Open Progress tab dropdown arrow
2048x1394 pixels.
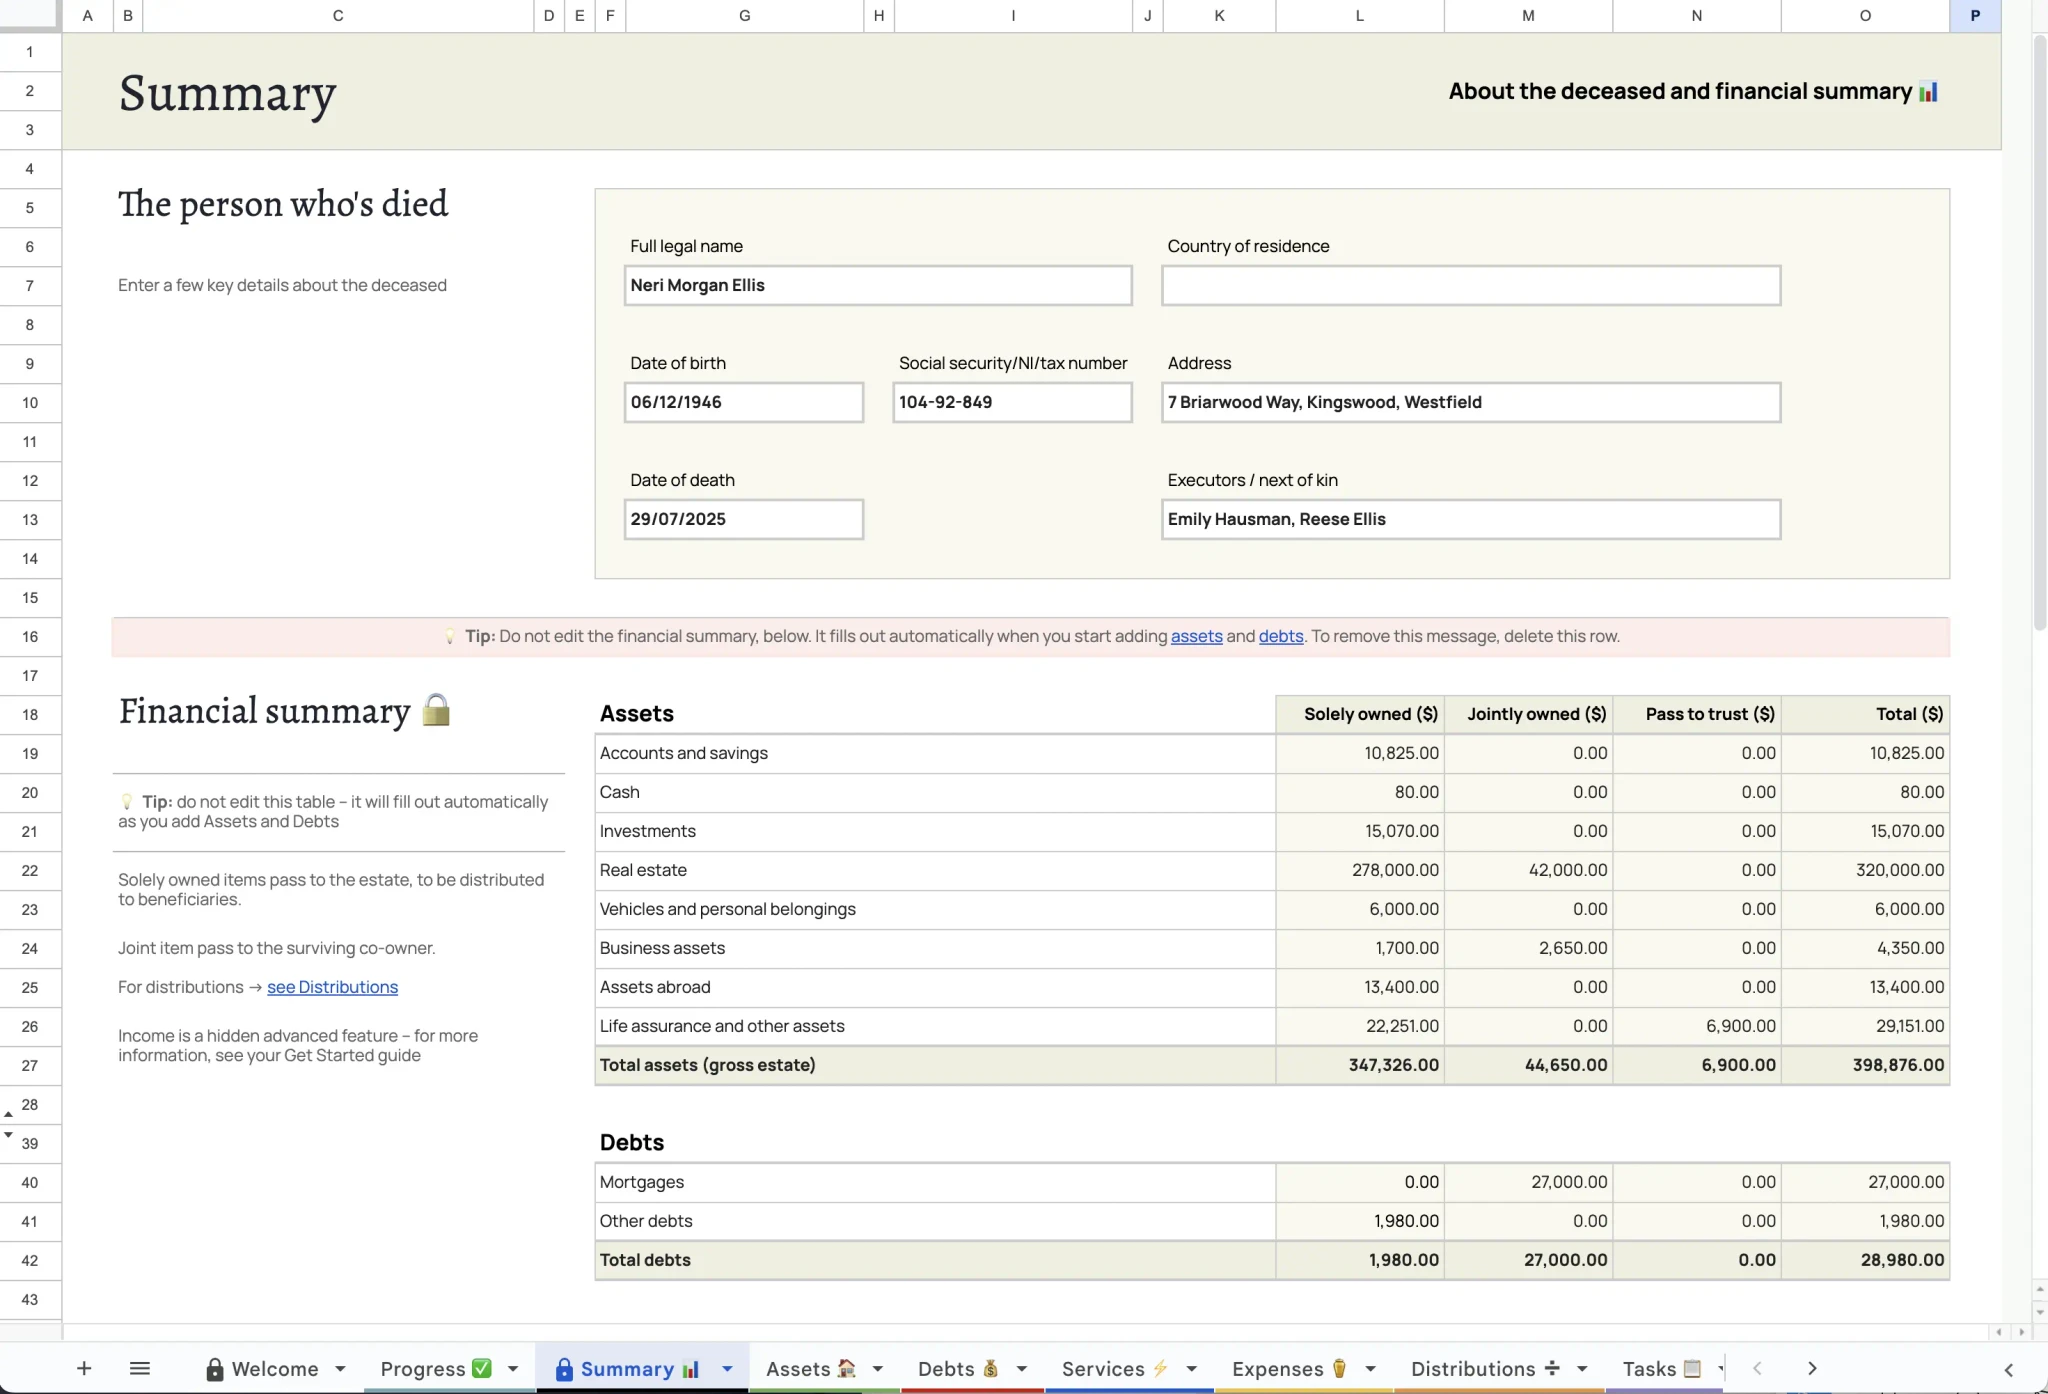click(x=513, y=1368)
